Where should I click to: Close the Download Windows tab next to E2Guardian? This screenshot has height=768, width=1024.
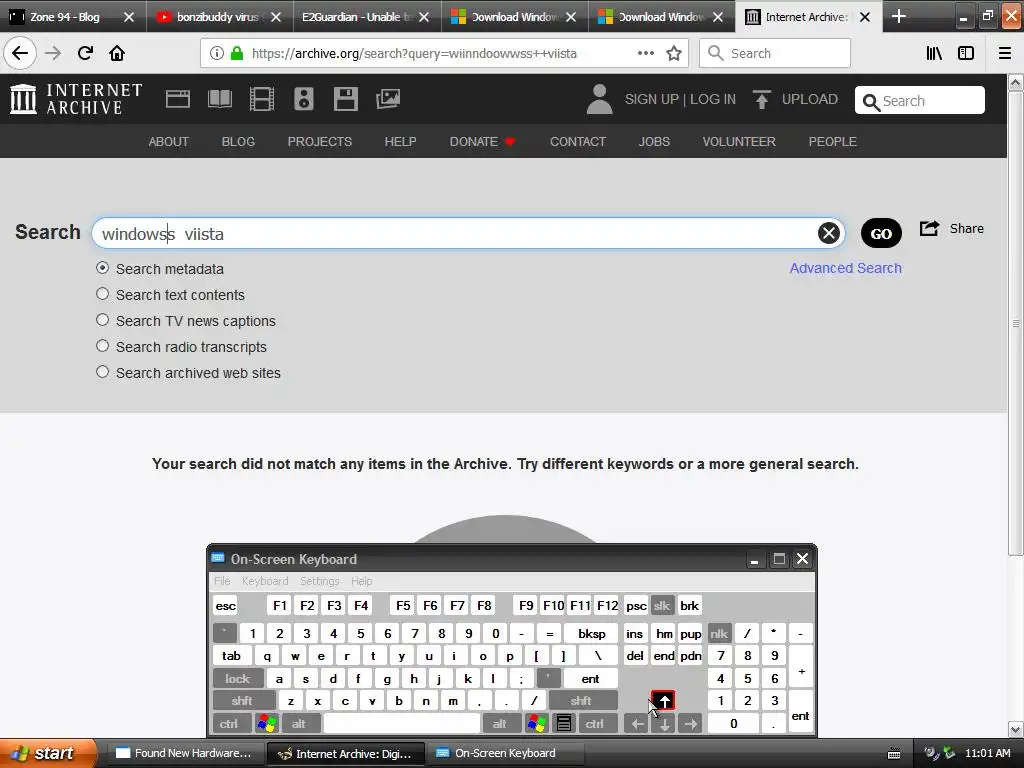pos(571,16)
